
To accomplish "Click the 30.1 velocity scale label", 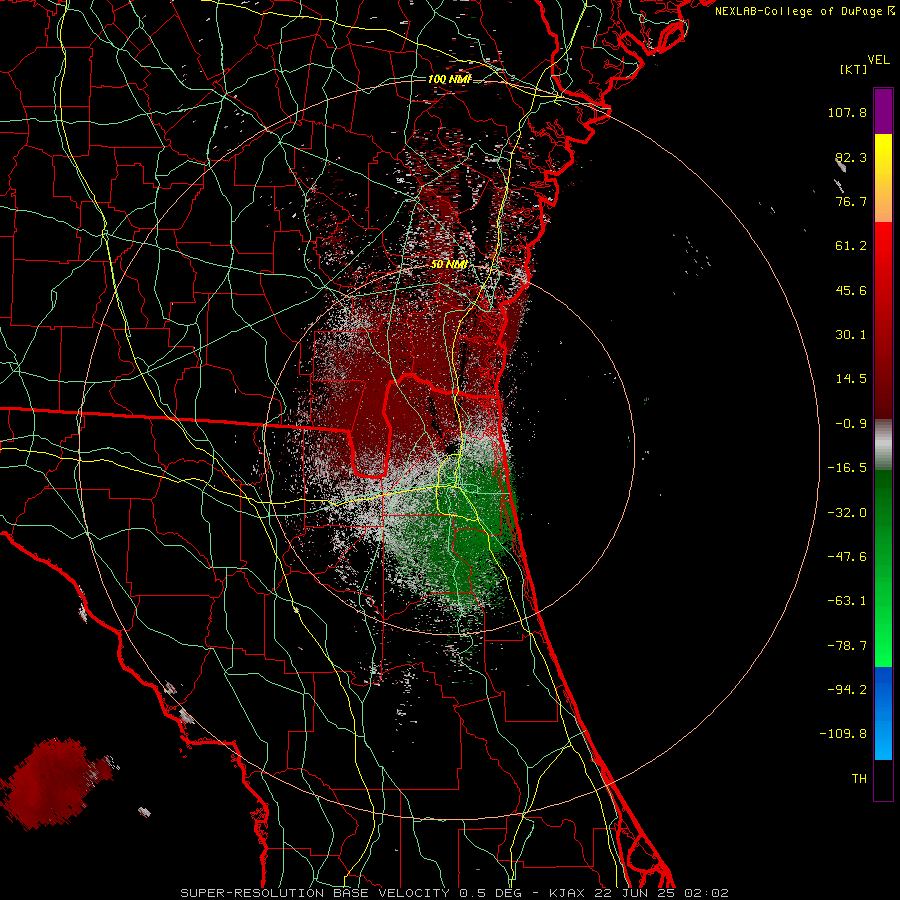I will coord(851,335).
